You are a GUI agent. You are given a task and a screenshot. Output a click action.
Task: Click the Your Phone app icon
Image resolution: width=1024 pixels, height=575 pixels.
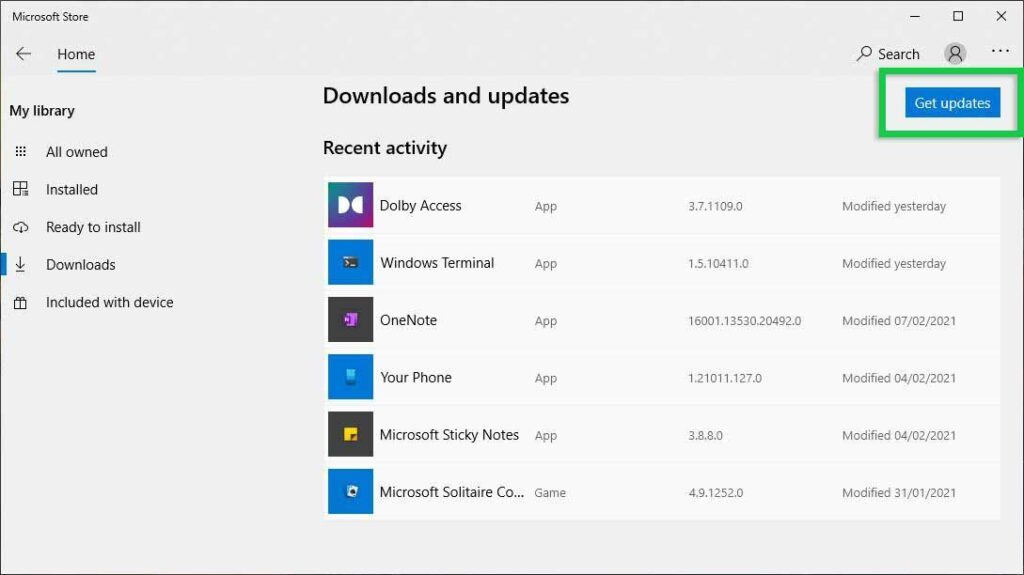click(351, 377)
